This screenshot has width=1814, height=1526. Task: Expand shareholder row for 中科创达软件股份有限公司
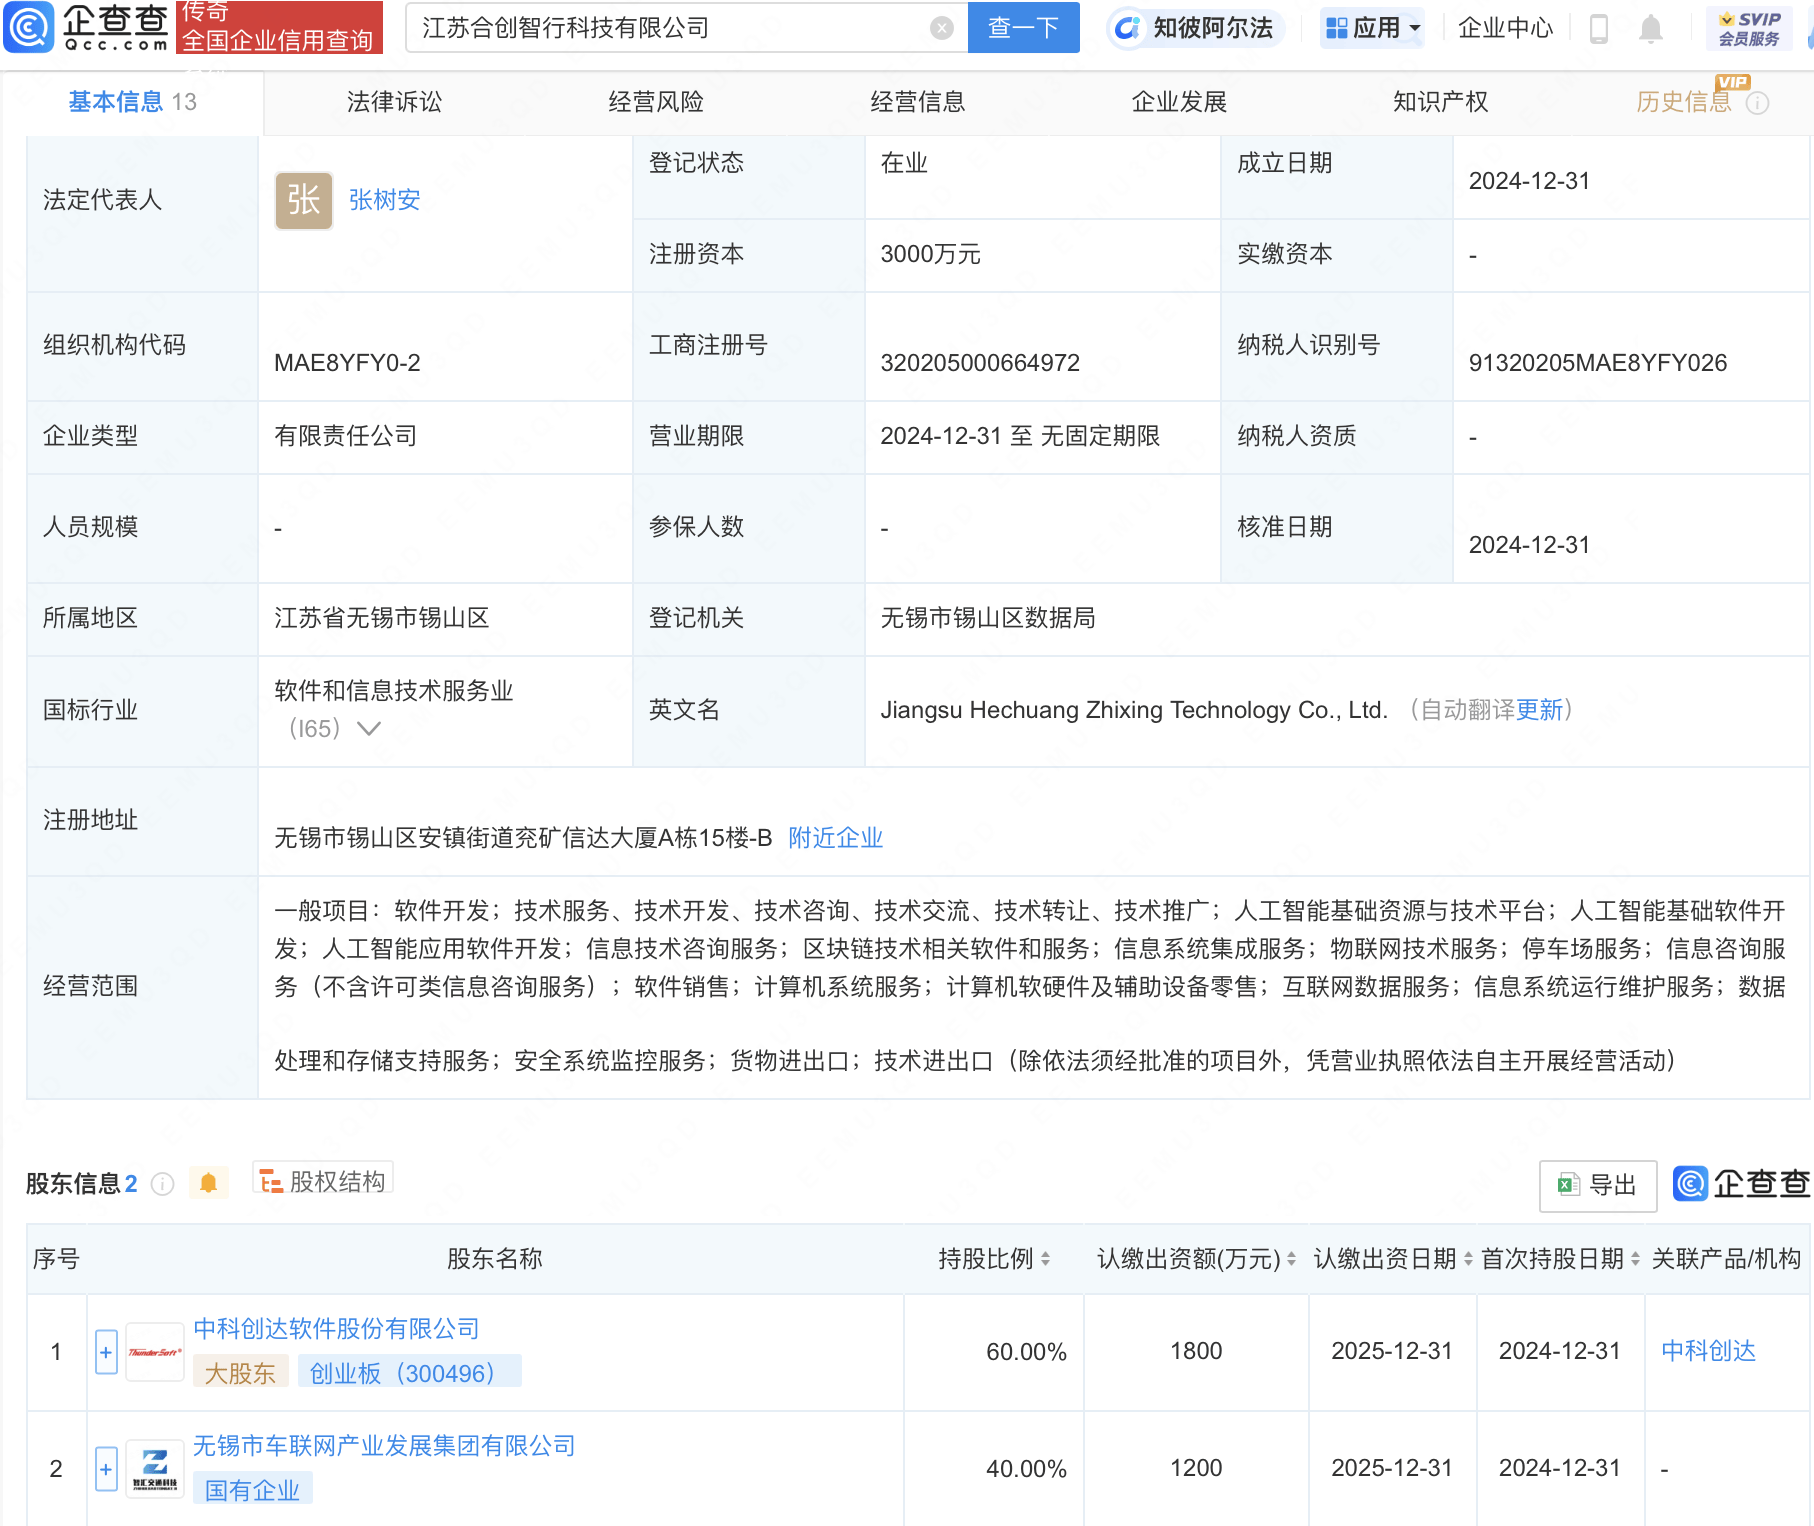105,1351
